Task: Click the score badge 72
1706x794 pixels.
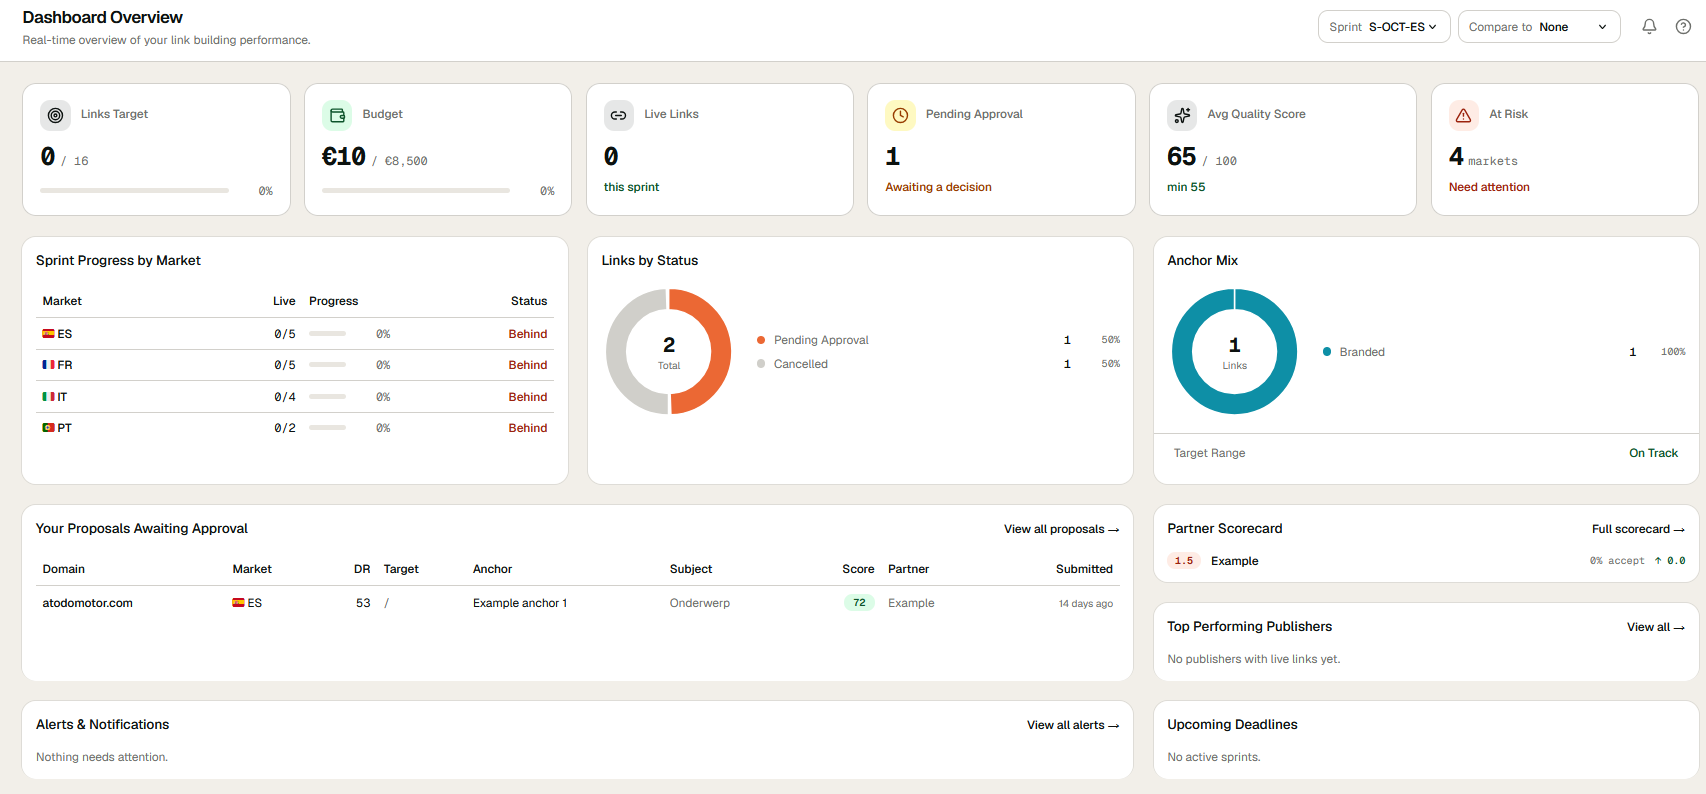Action: pyautogui.click(x=859, y=603)
